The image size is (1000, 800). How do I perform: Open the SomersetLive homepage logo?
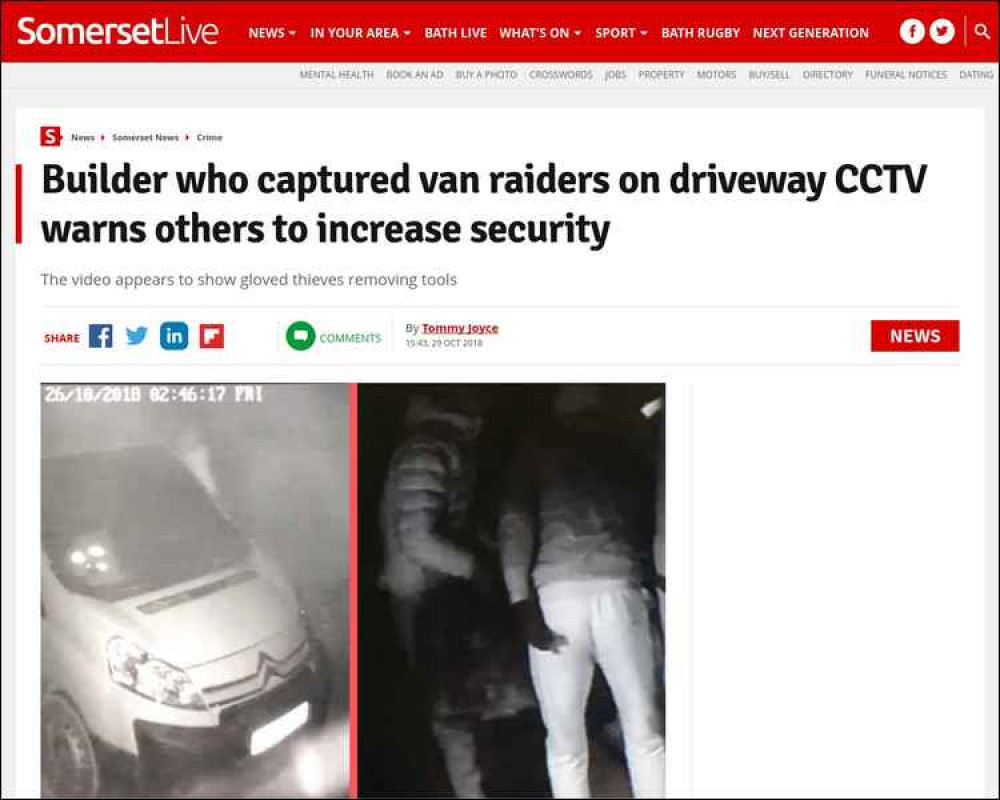pyautogui.click(x=117, y=31)
